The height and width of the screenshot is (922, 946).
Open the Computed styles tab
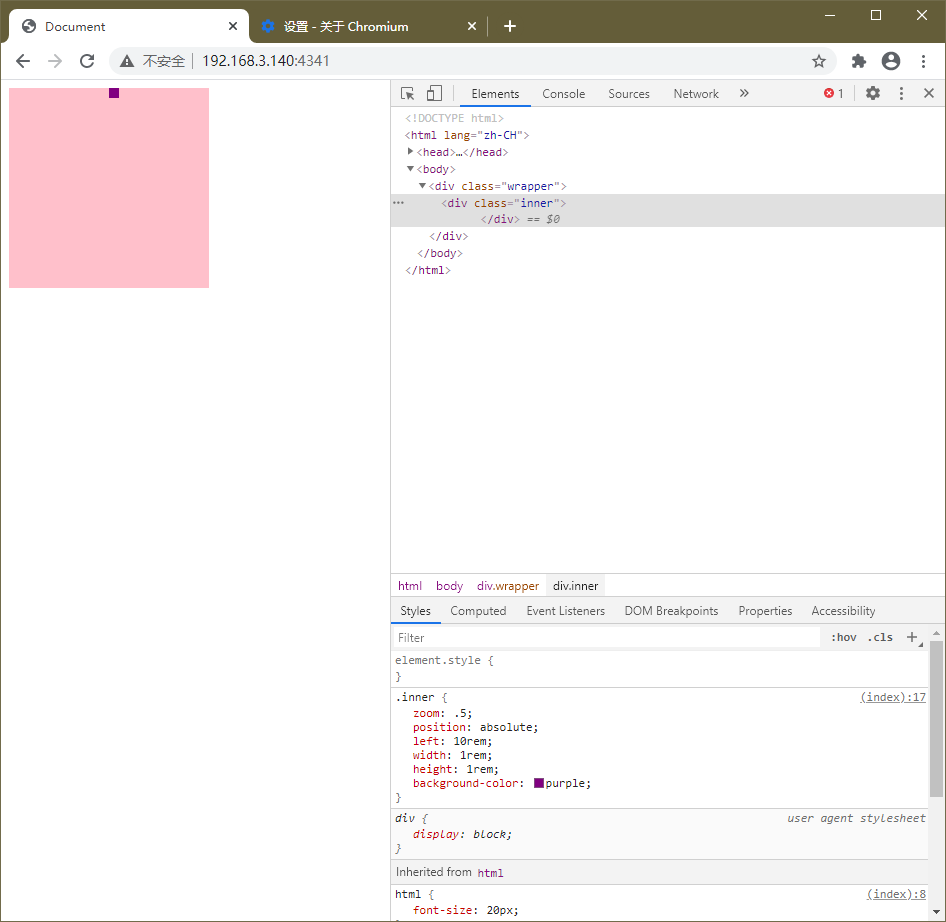click(478, 611)
